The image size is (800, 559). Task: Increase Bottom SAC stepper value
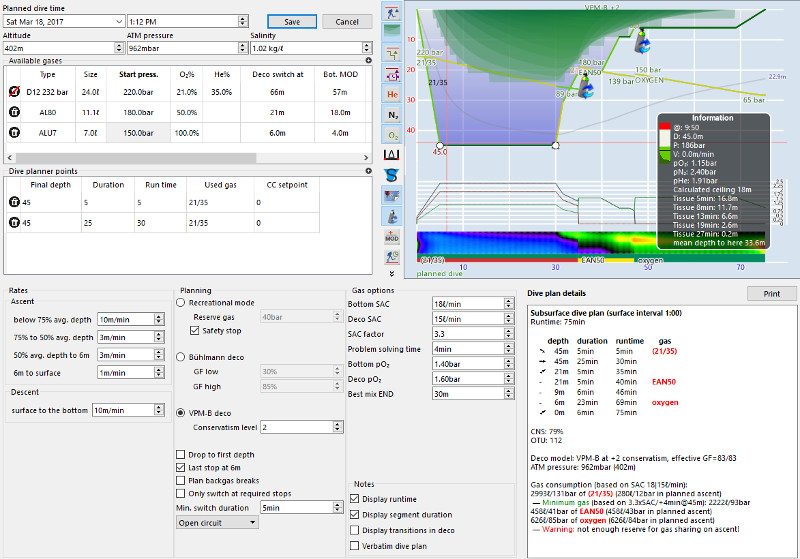(509, 301)
